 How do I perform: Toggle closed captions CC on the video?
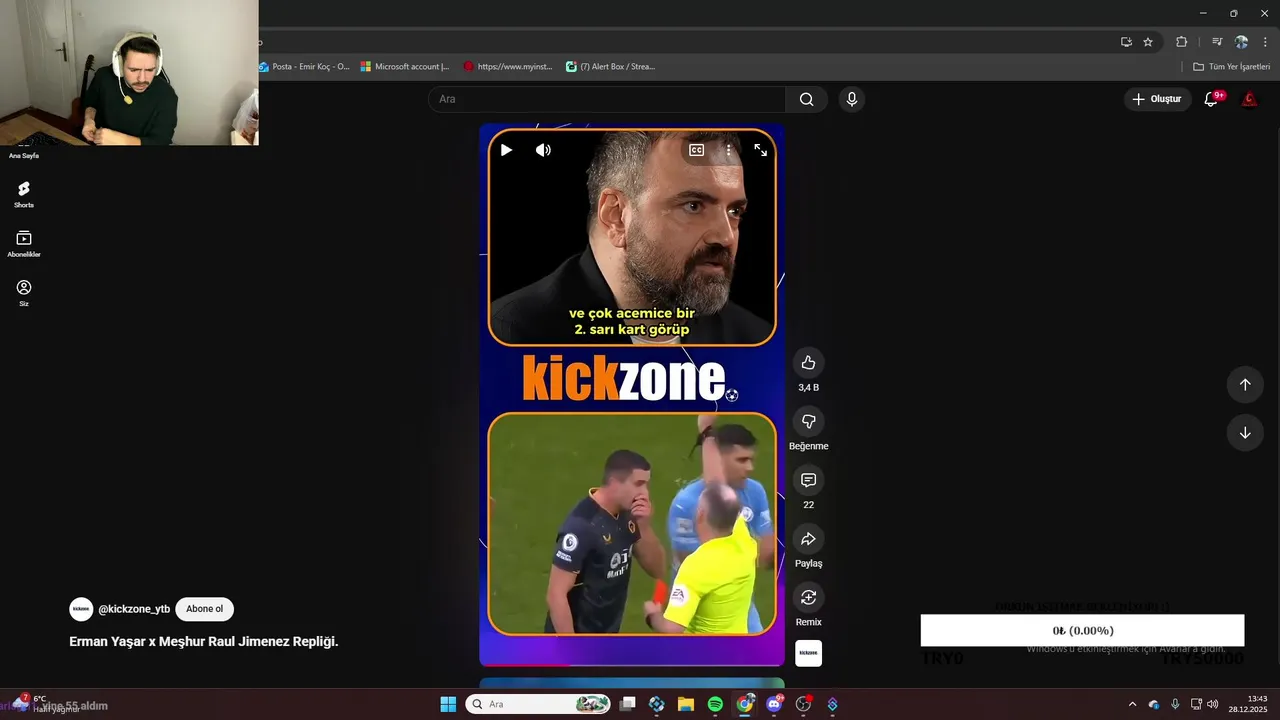696,150
